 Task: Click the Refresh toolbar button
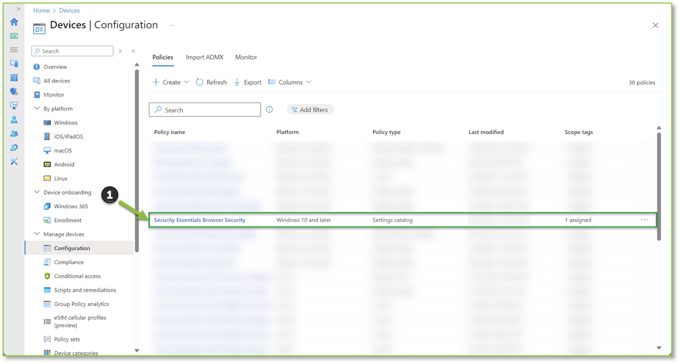211,82
